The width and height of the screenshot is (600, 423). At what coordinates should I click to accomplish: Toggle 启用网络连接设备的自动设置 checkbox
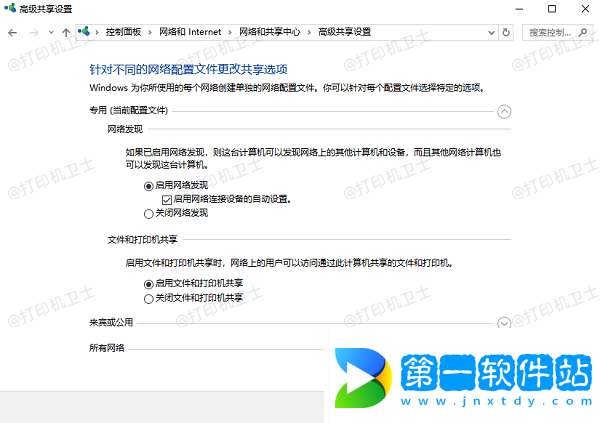point(166,200)
